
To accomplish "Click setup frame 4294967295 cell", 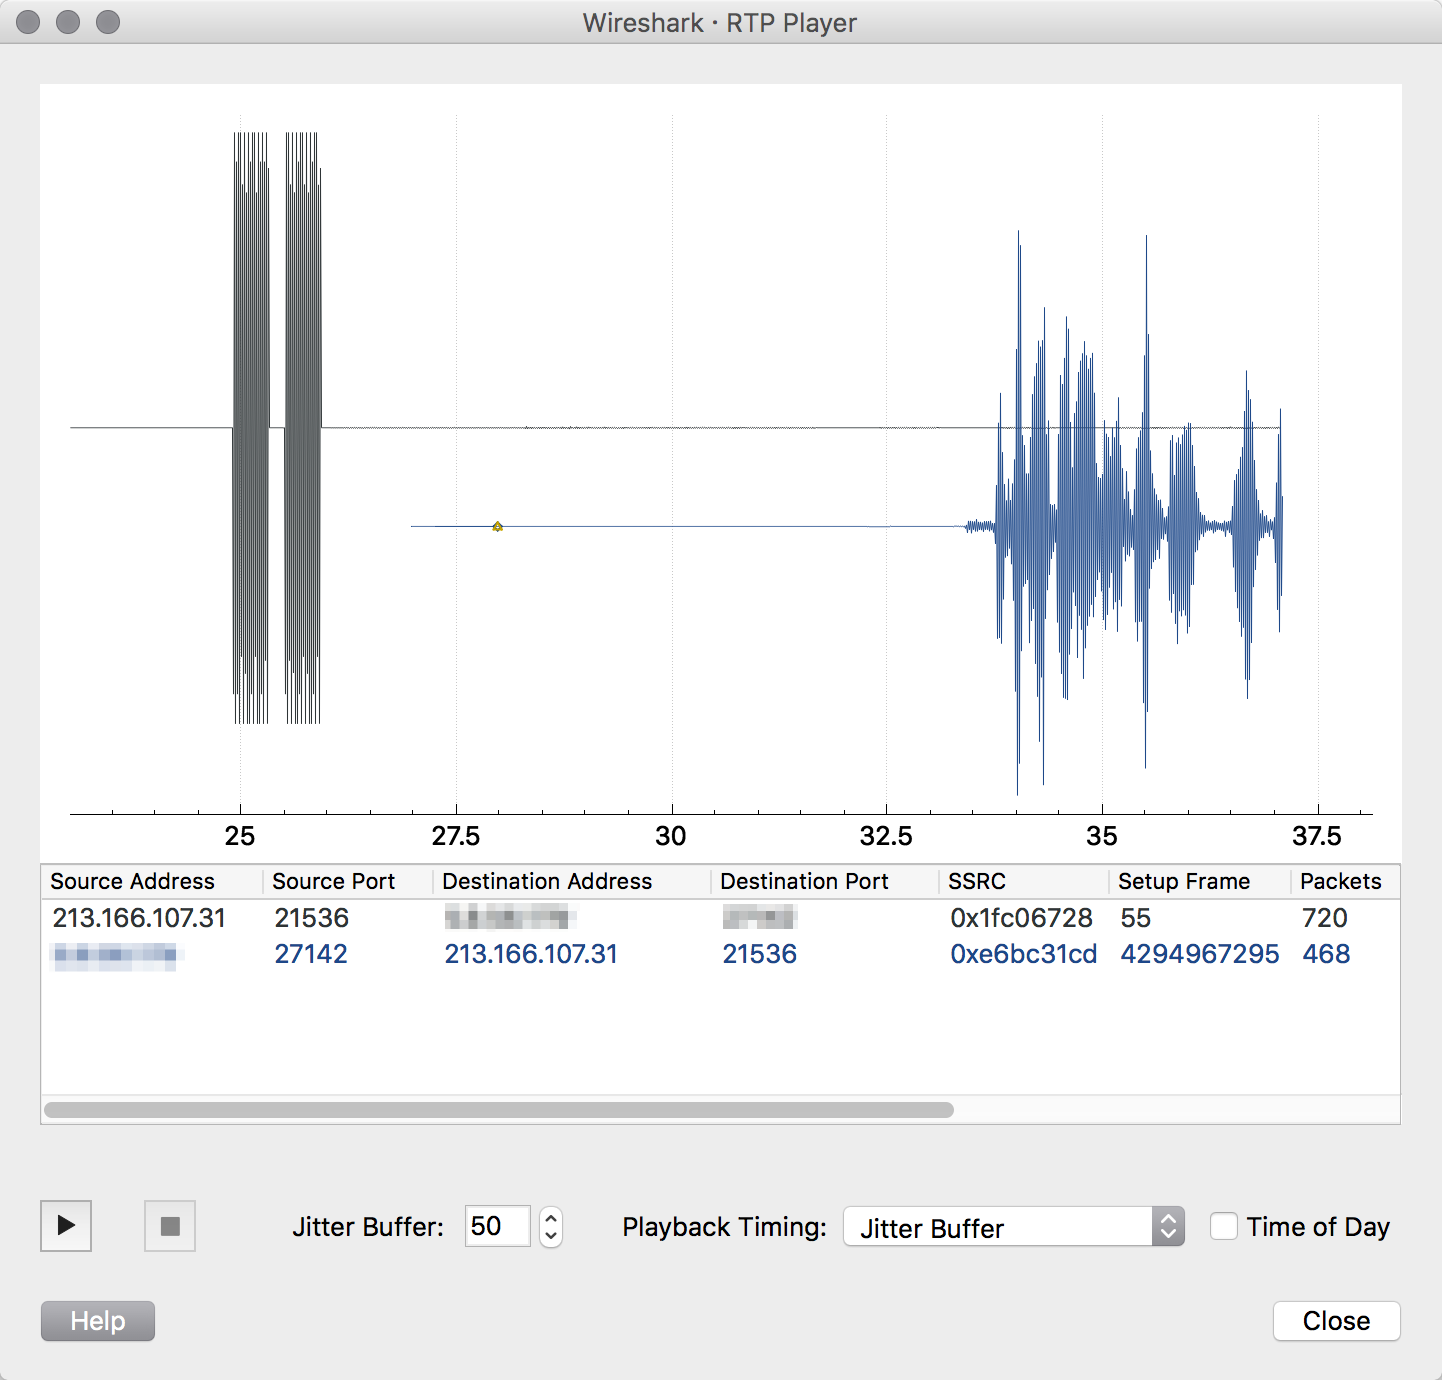I will (1200, 954).
